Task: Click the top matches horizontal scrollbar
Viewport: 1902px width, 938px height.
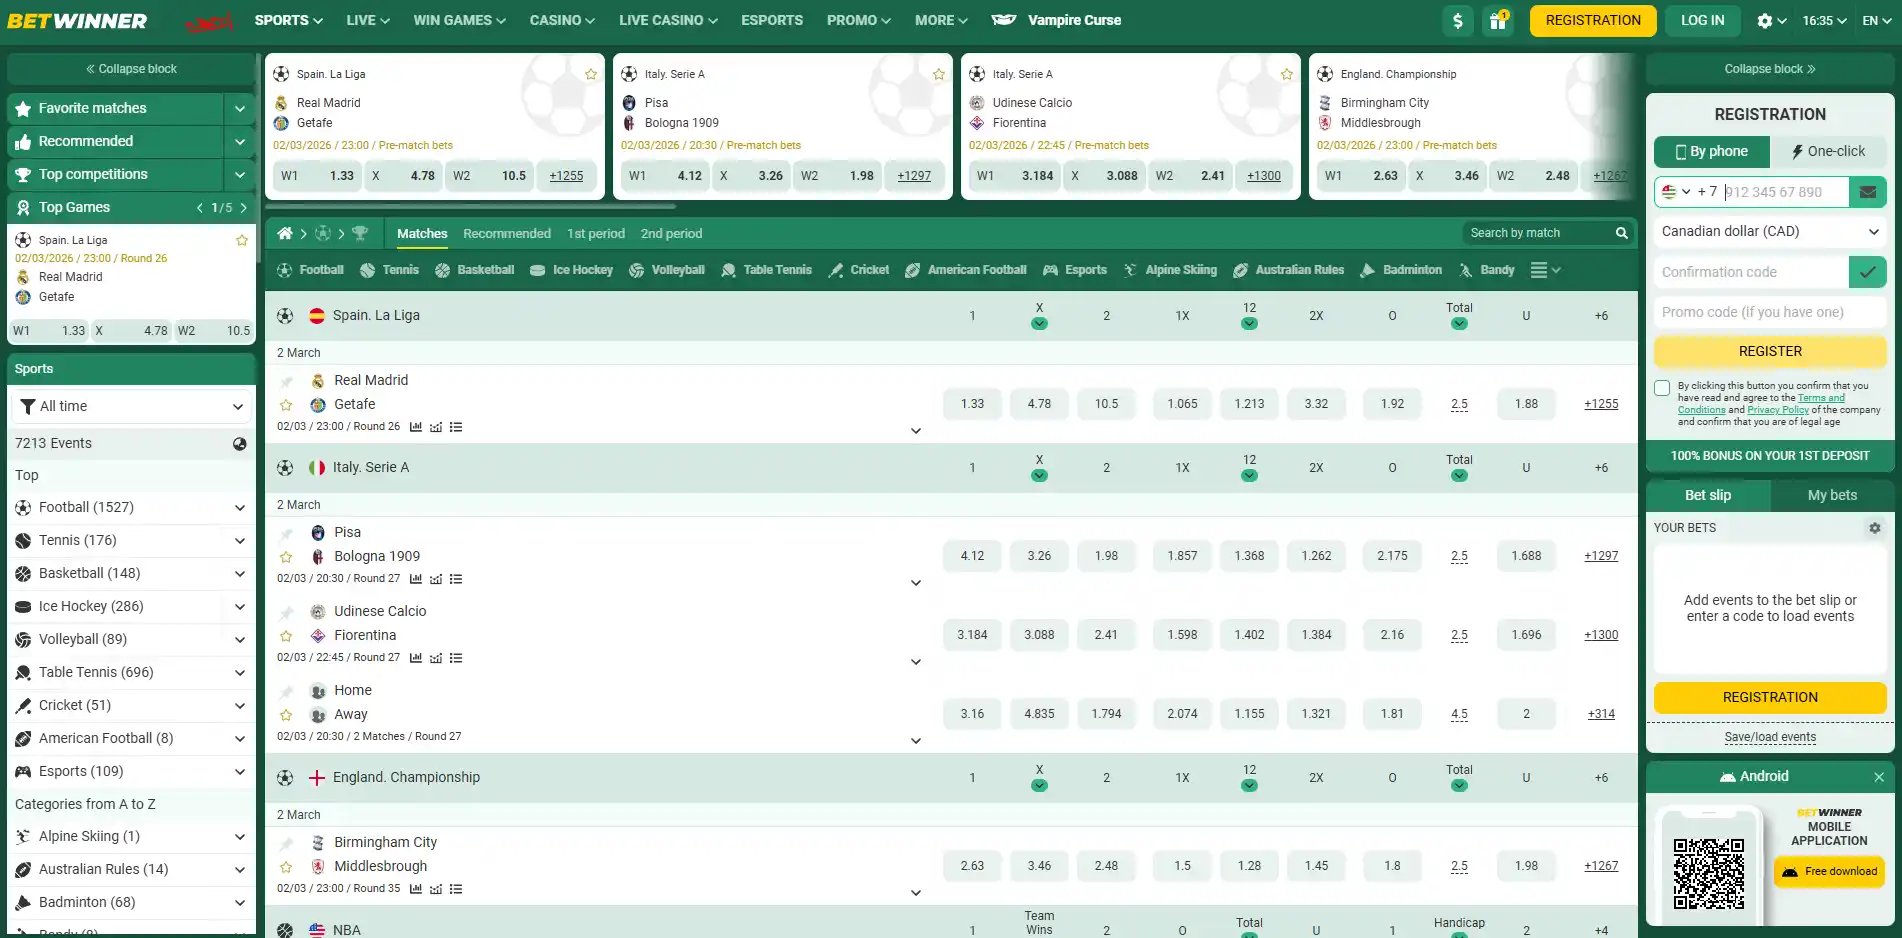Action: [x=472, y=206]
